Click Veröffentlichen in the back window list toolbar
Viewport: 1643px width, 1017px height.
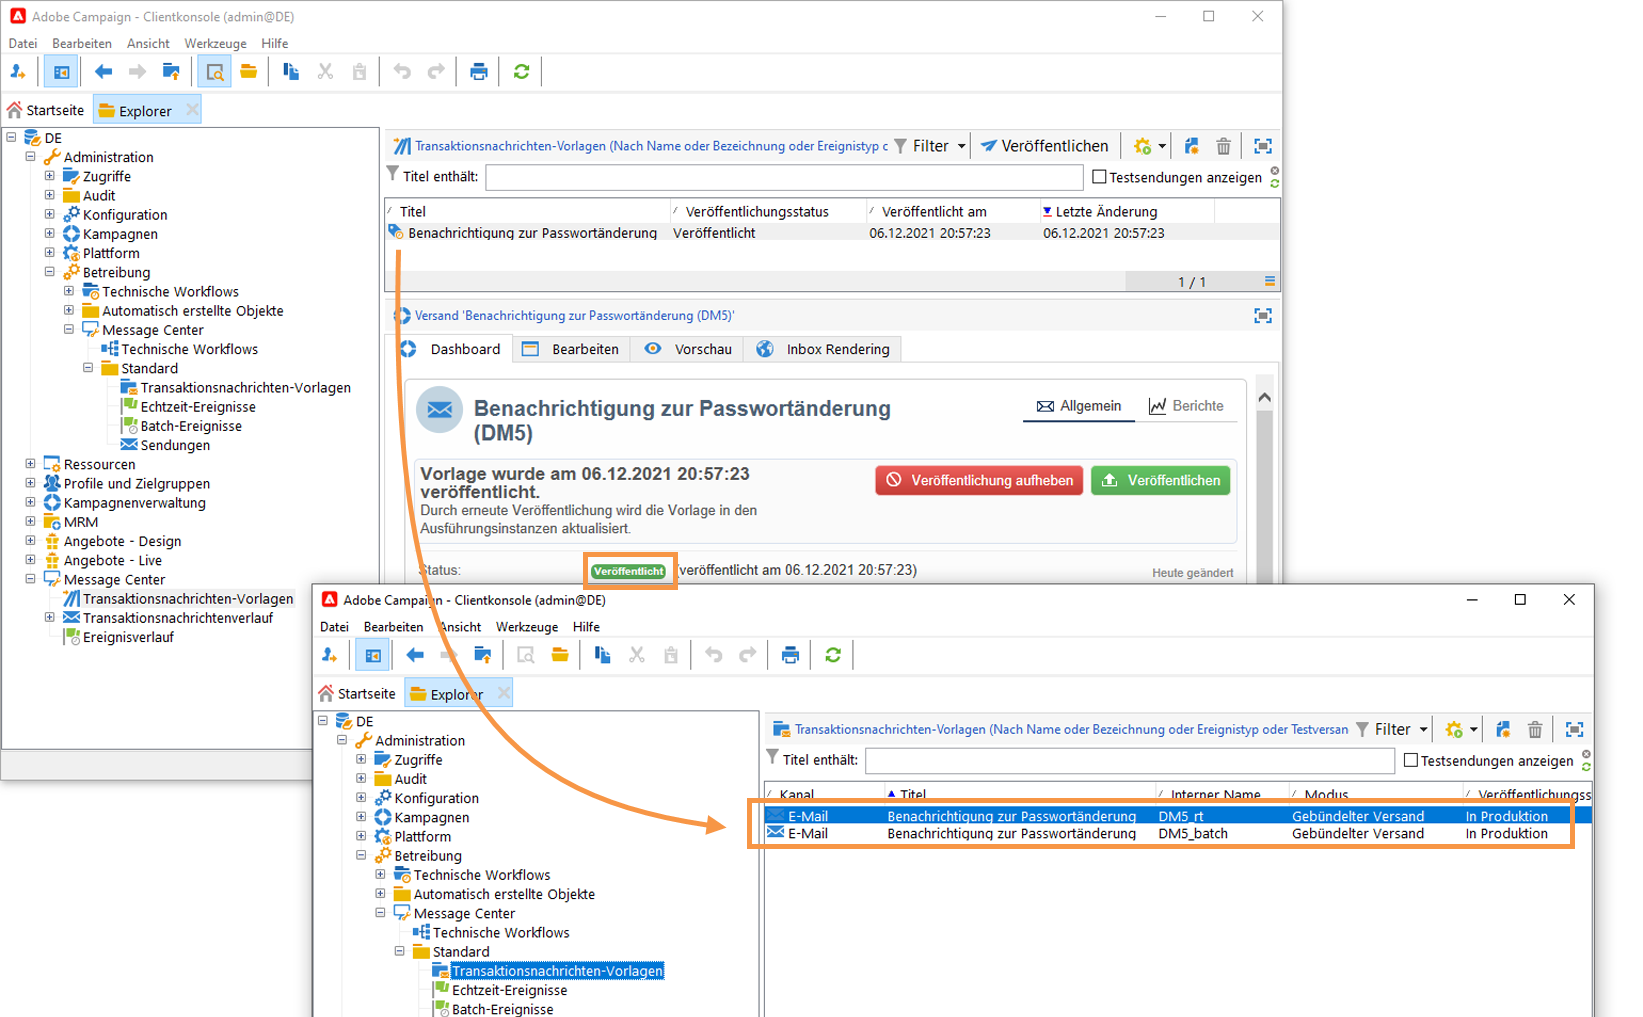click(x=1044, y=147)
